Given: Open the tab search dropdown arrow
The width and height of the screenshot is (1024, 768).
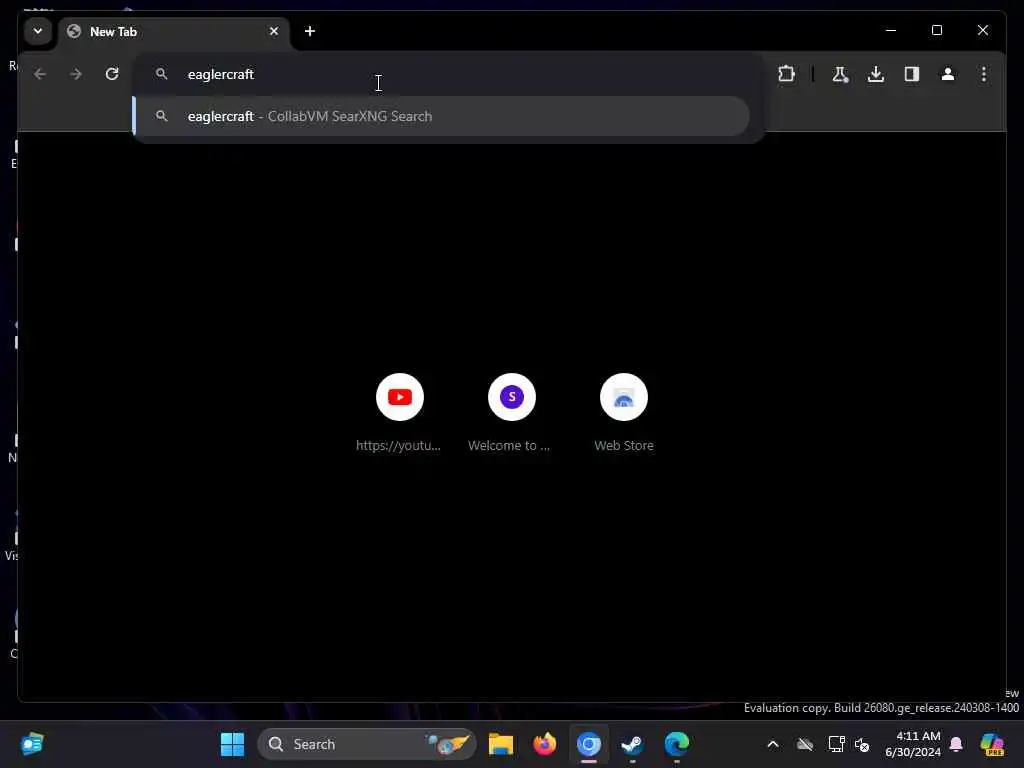Looking at the screenshot, I should click(x=38, y=31).
